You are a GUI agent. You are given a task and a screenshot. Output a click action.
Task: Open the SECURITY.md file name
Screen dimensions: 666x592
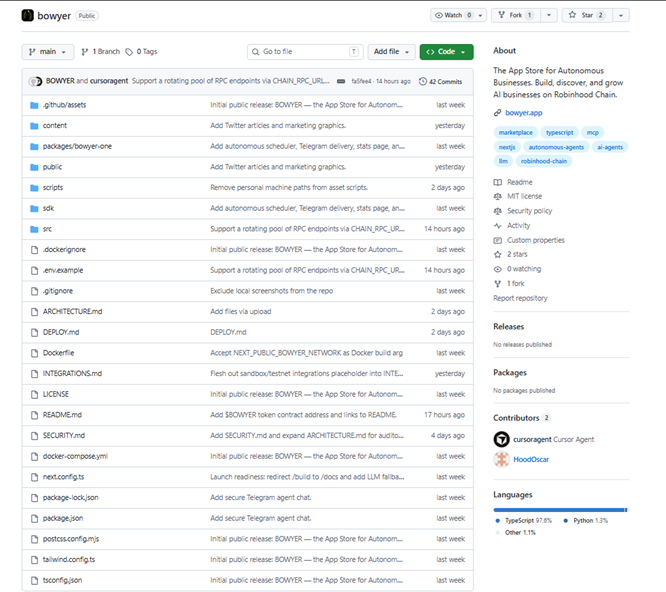[x=64, y=436]
